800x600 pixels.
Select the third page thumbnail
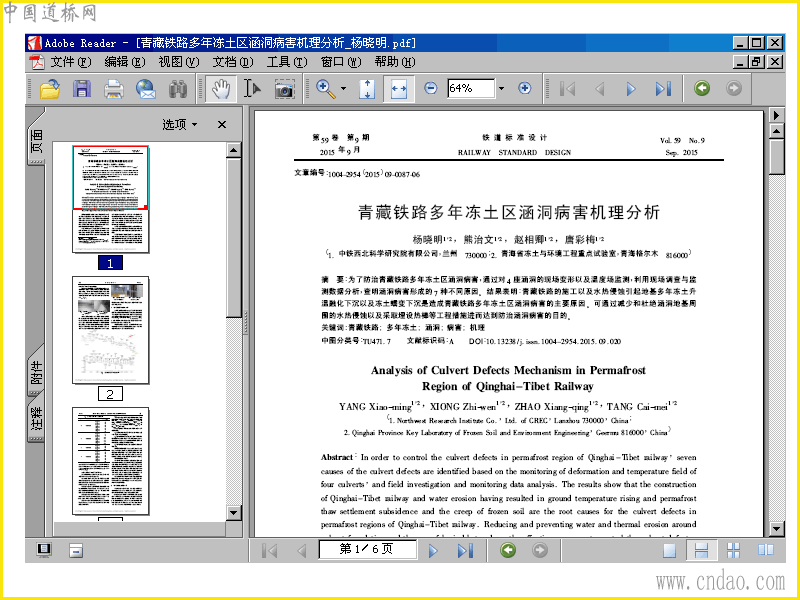click(x=111, y=461)
